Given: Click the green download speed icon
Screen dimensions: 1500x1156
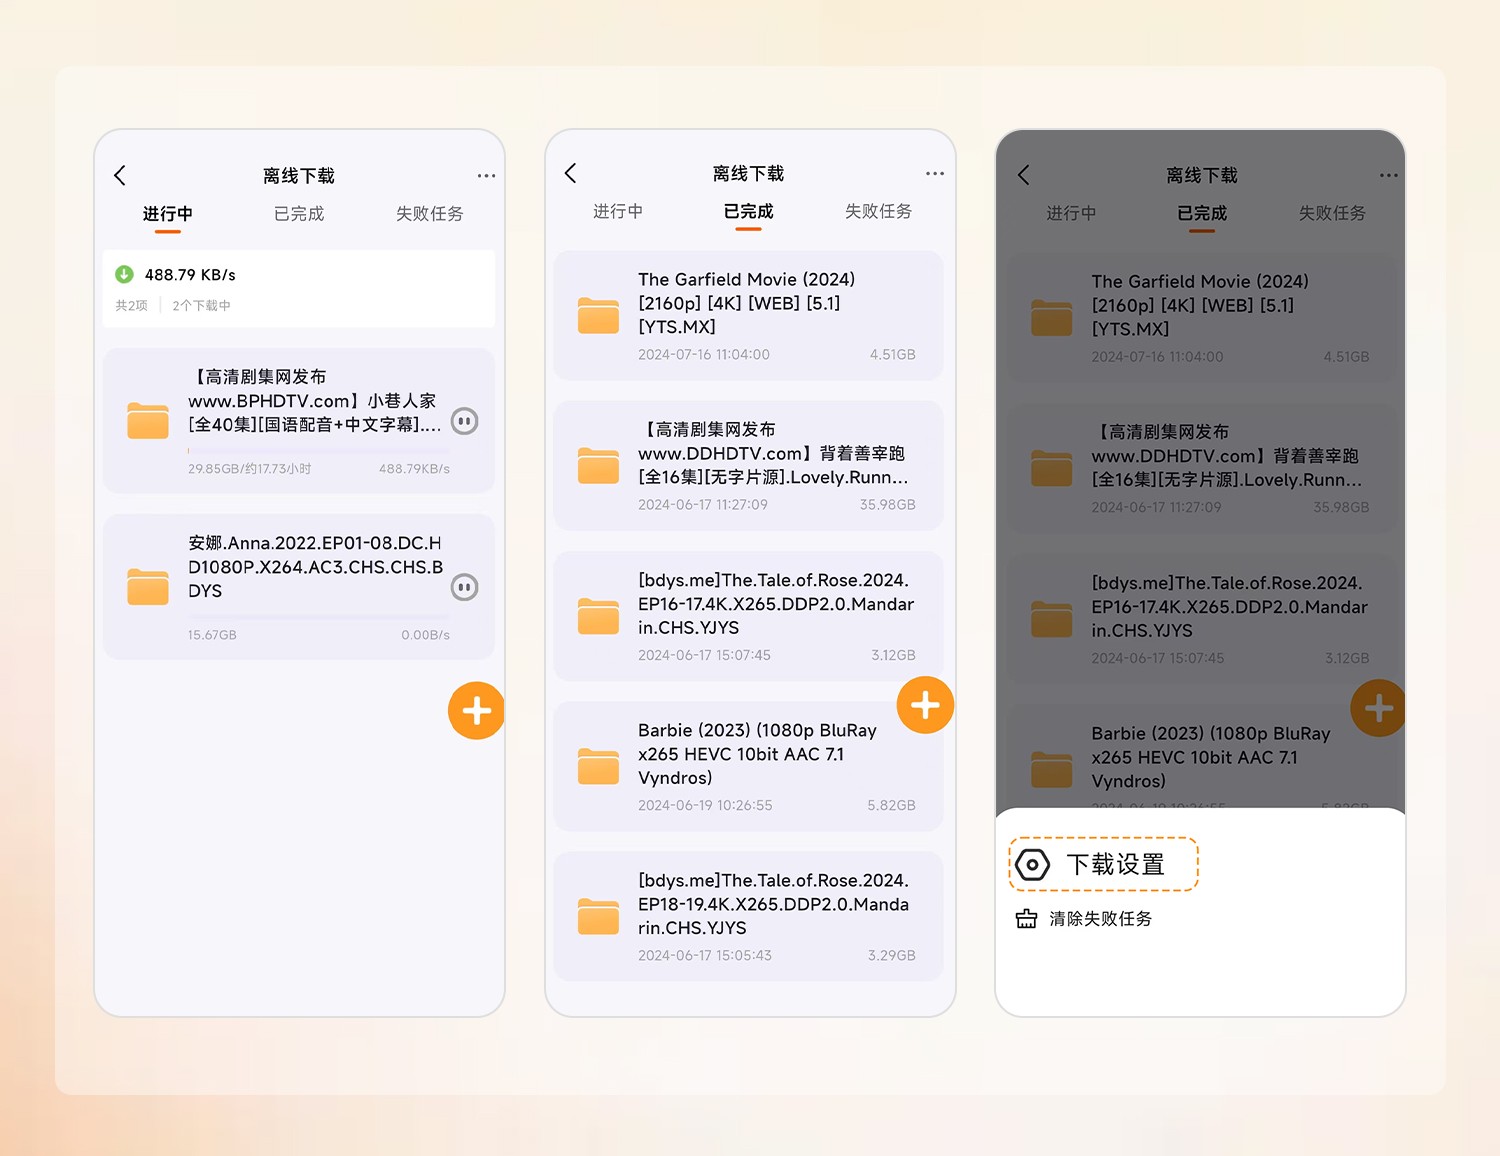Looking at the screenshot, I should click(124, 274).
